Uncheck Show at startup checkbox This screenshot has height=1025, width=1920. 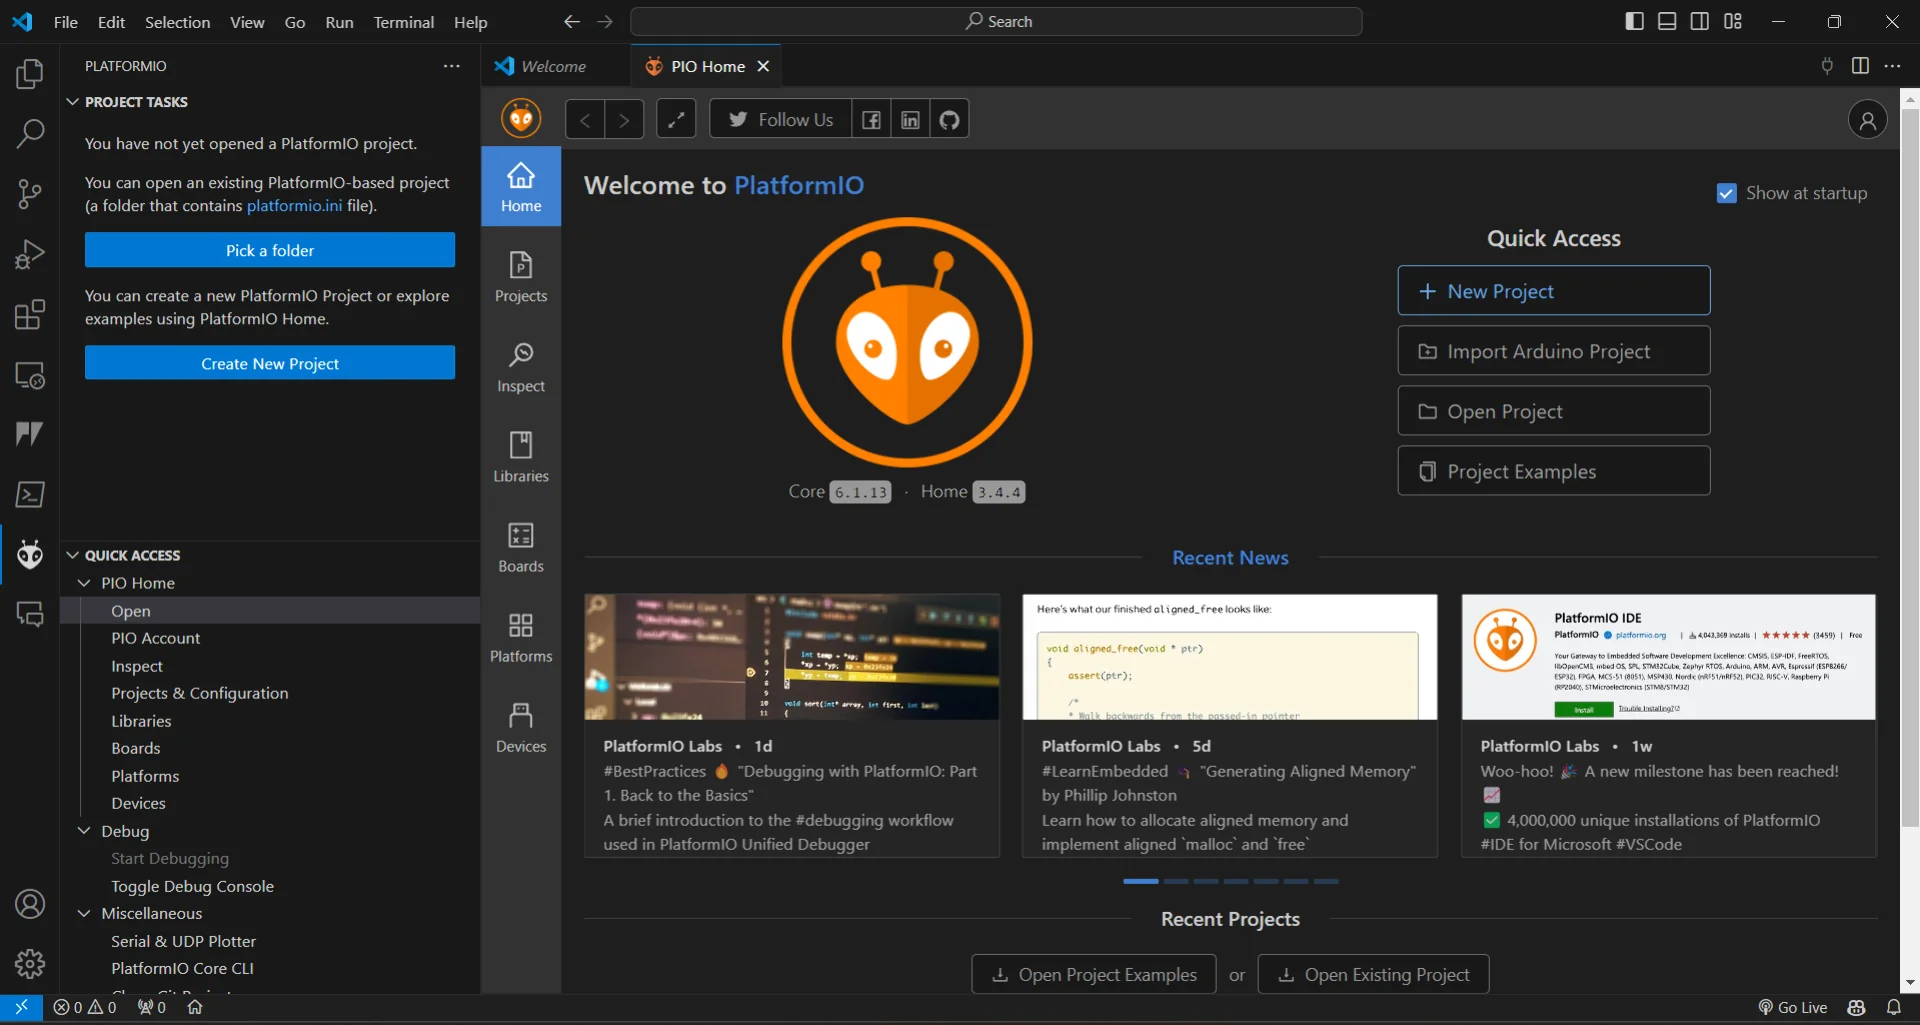point(1726,194)
